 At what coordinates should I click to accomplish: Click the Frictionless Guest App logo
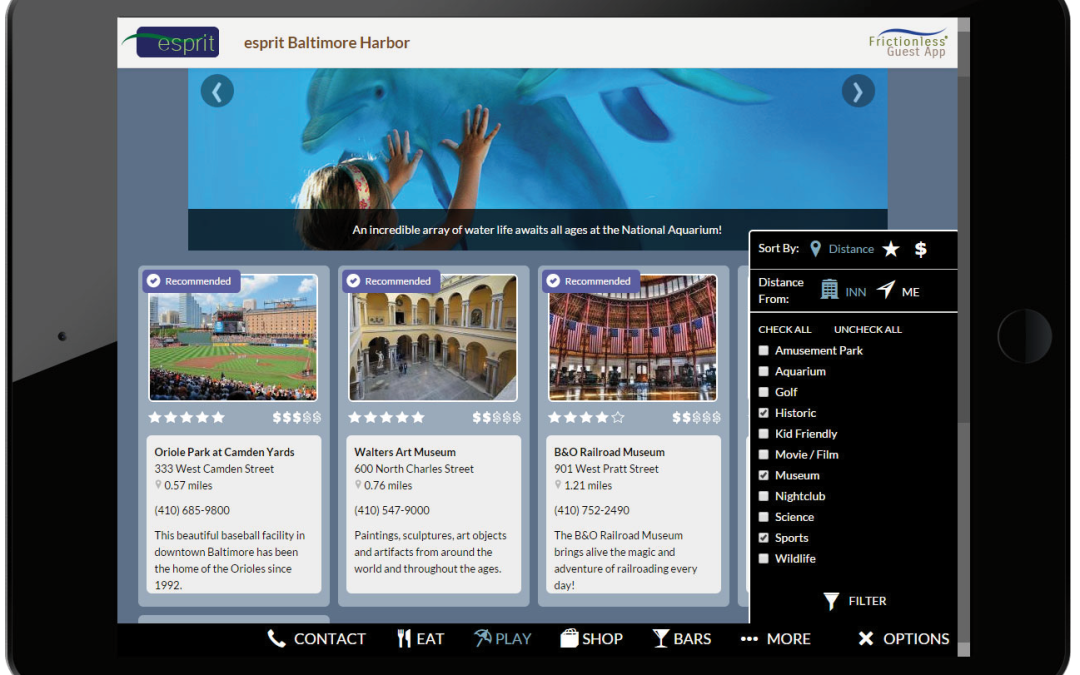(908, 43)
